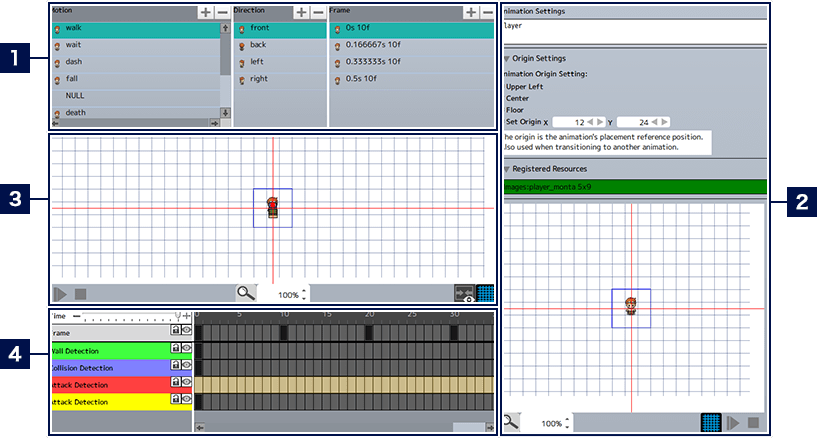Stop the animation in the right preview panel
The image size is (817, 439).
tap(753, 423)
